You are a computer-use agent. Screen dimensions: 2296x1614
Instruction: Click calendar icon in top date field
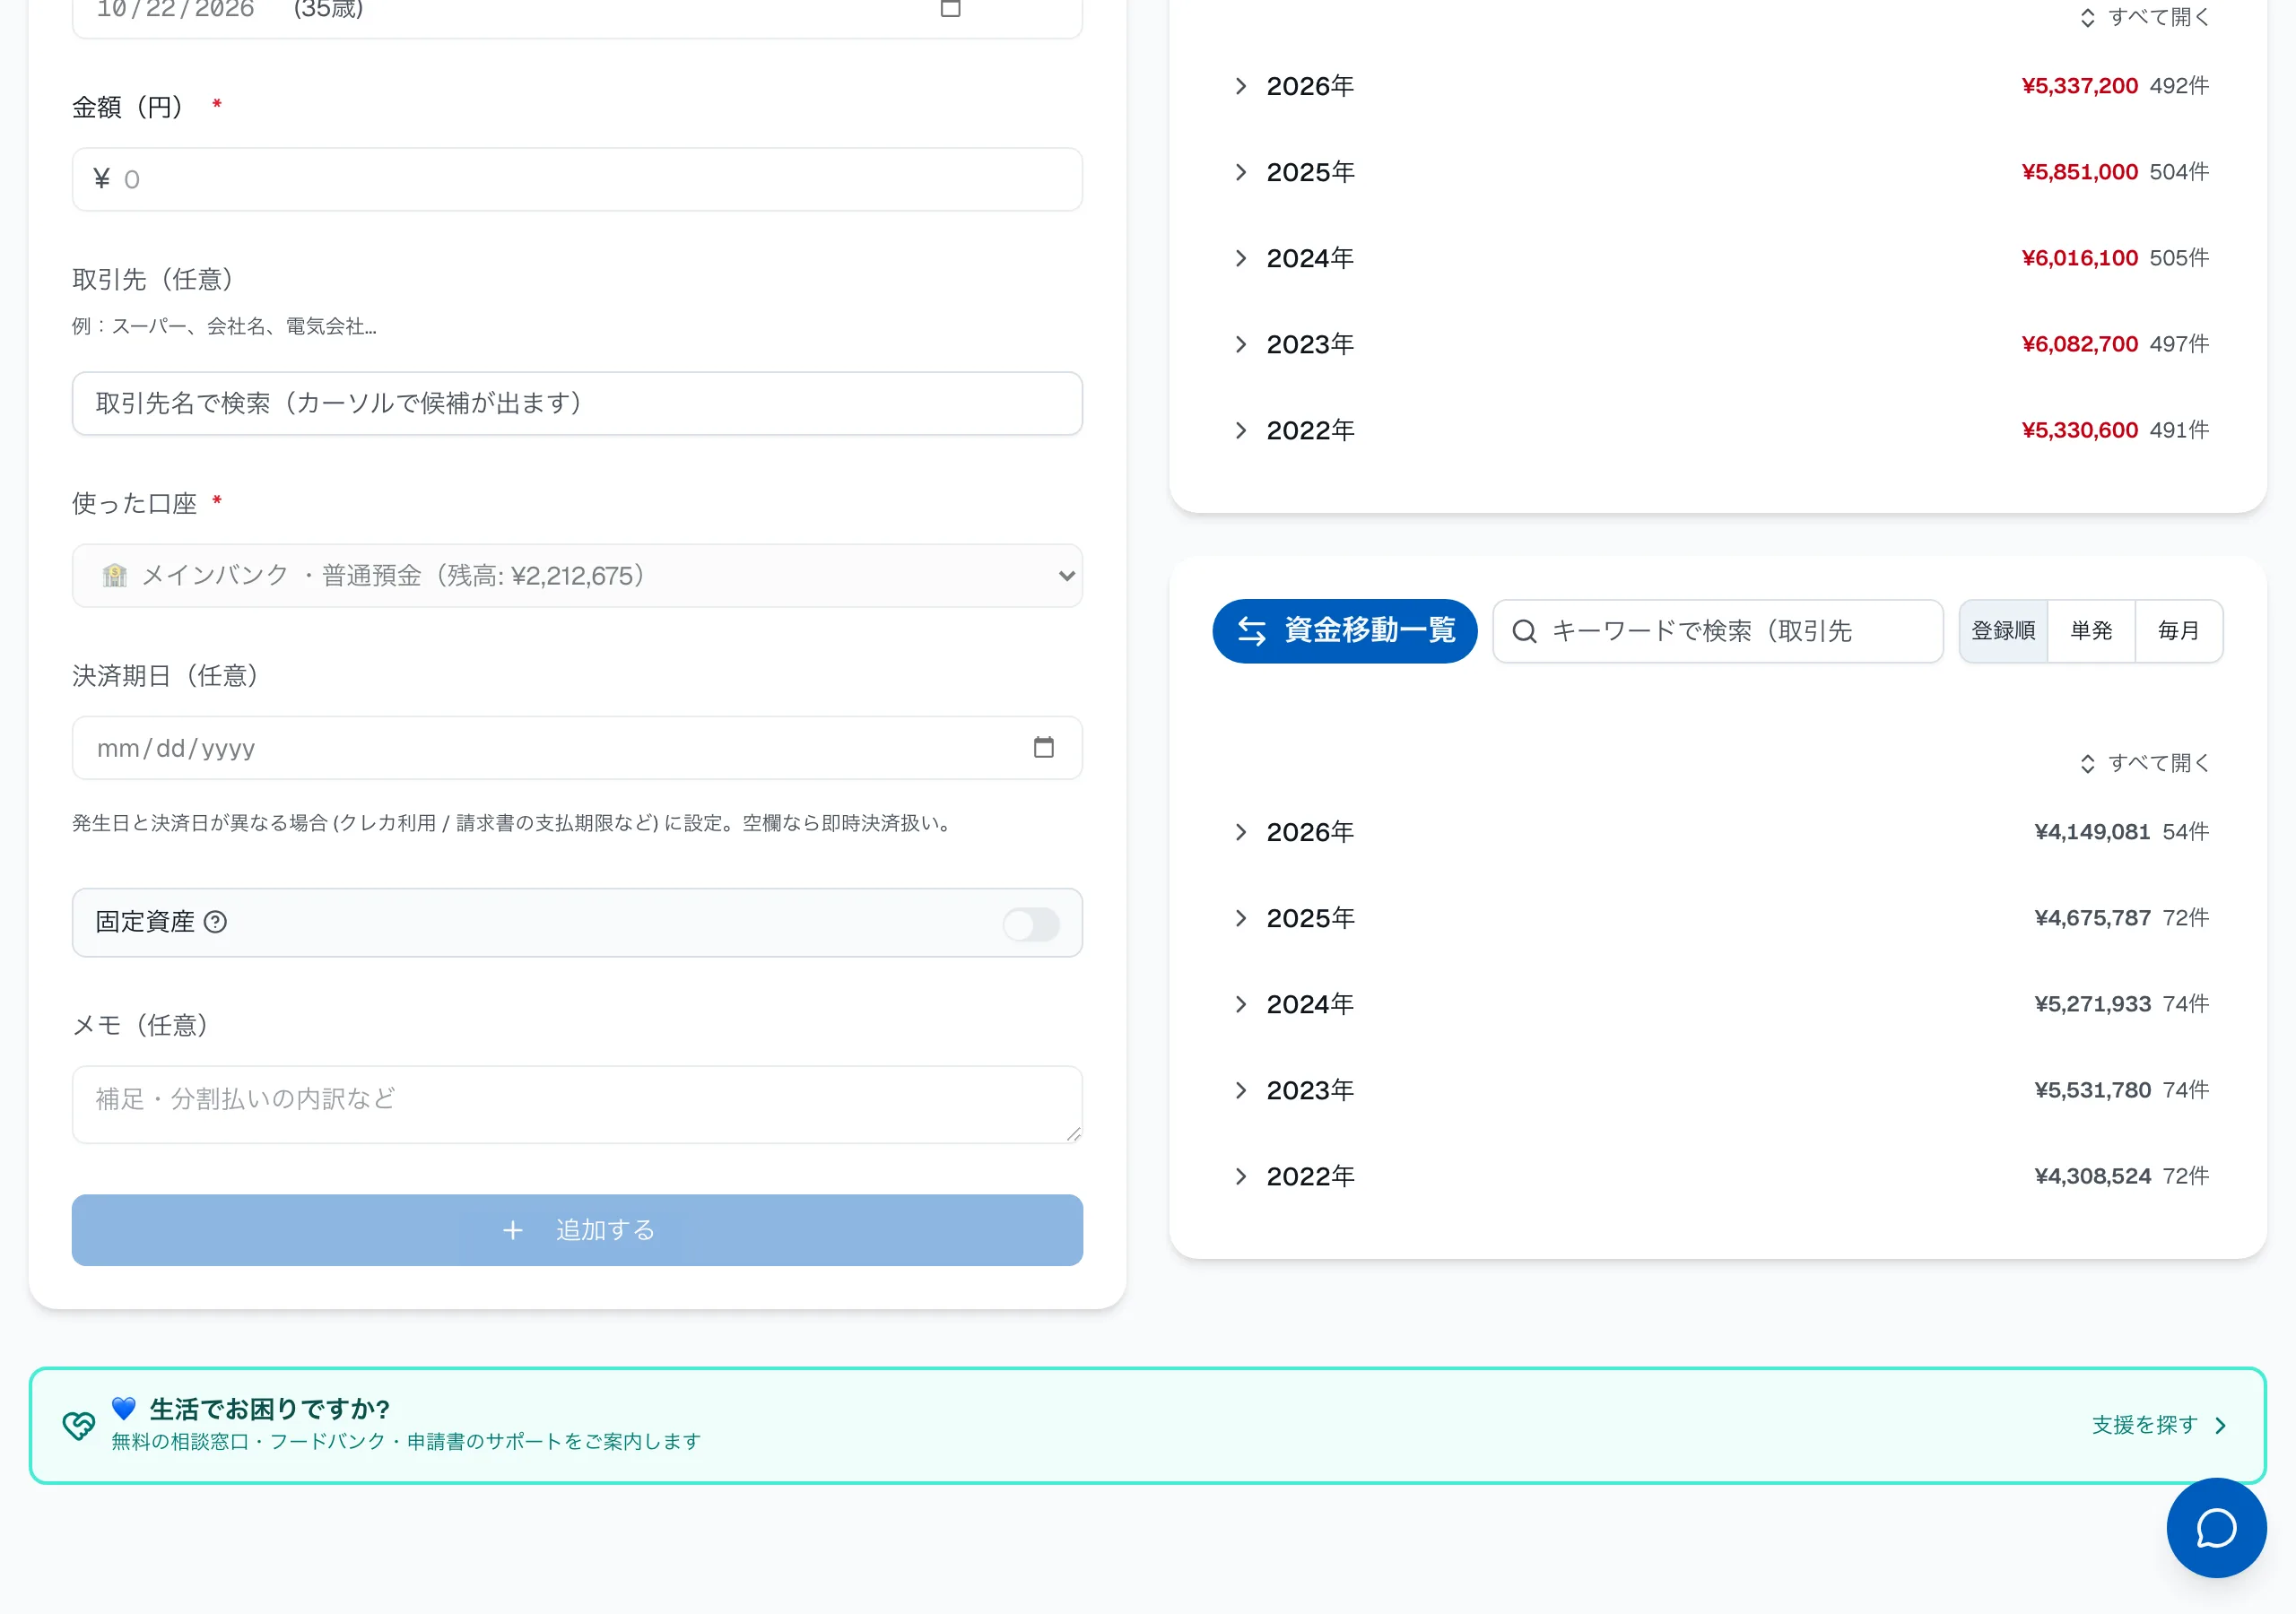[x=950, y=8]
